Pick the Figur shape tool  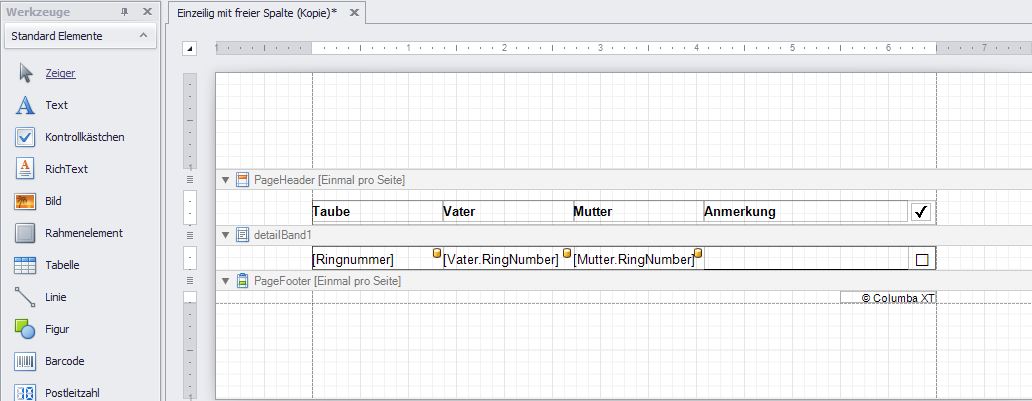click(x=26, y=329)
